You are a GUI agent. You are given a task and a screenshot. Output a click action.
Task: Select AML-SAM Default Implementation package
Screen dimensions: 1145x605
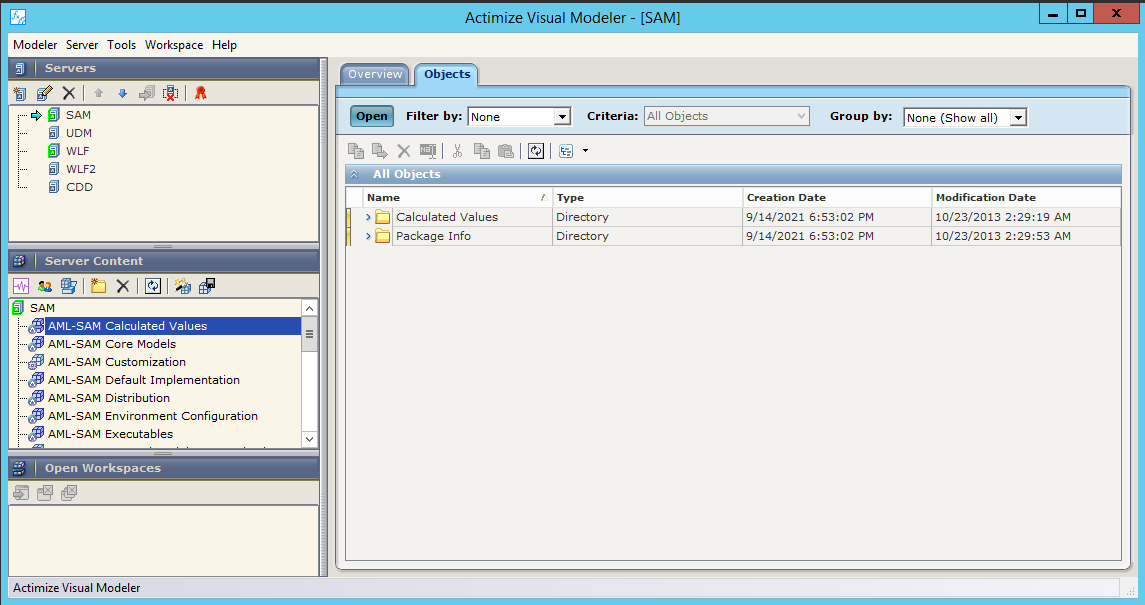tap(144, 380)
